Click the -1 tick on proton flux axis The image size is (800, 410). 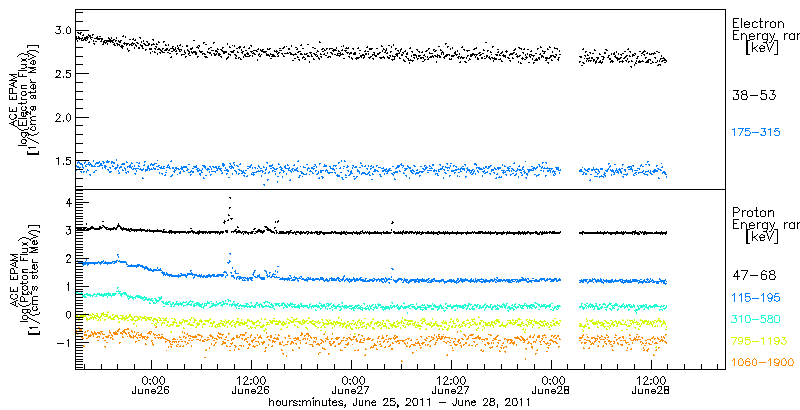[66, 343]
